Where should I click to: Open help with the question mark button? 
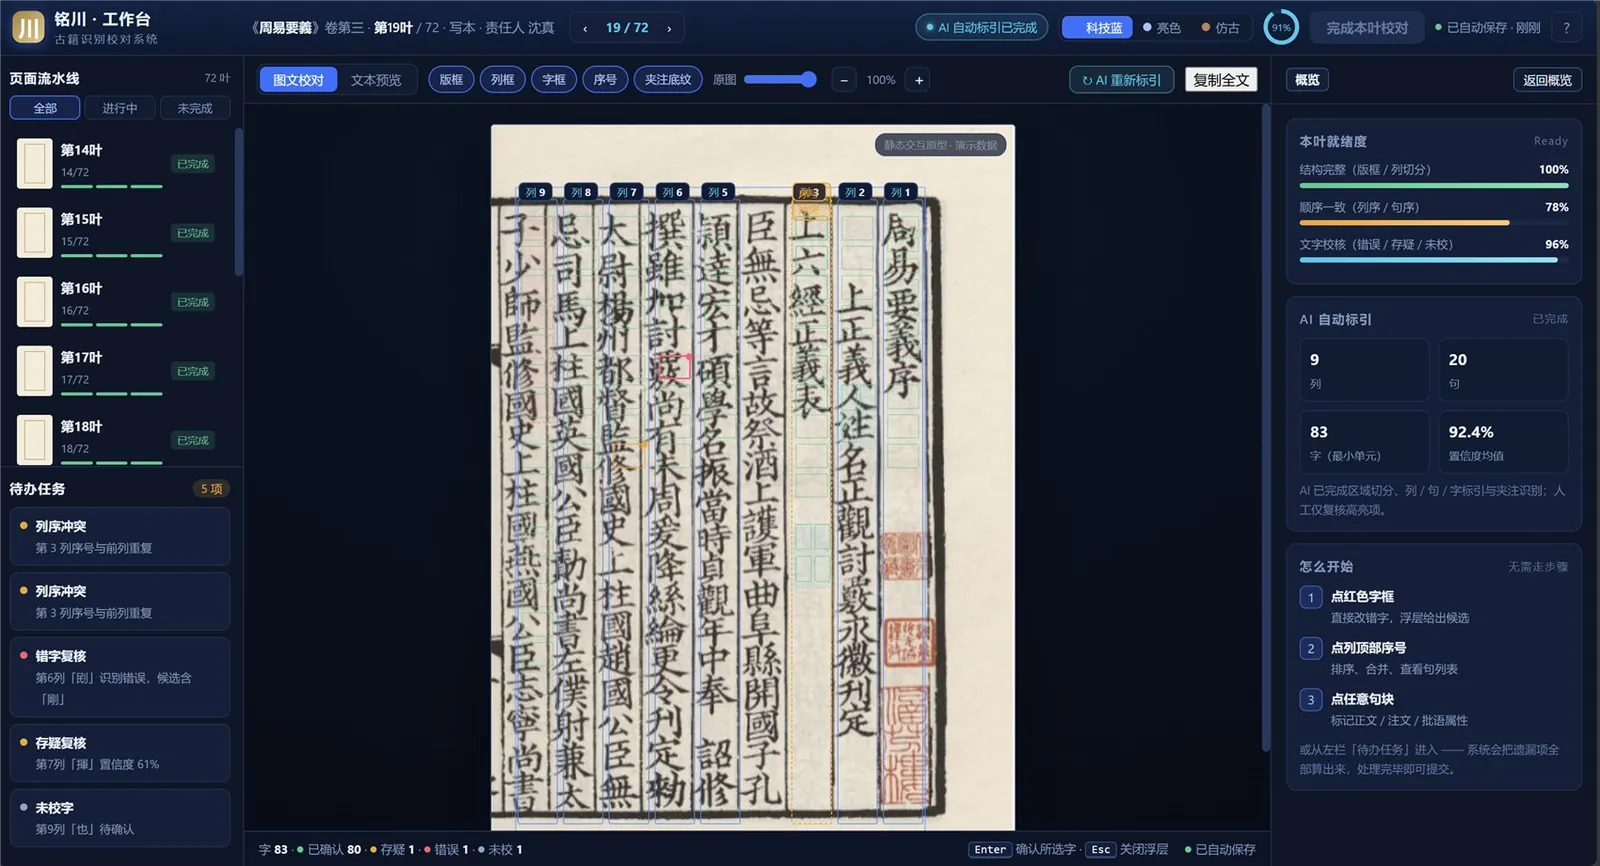point(1566,28)
